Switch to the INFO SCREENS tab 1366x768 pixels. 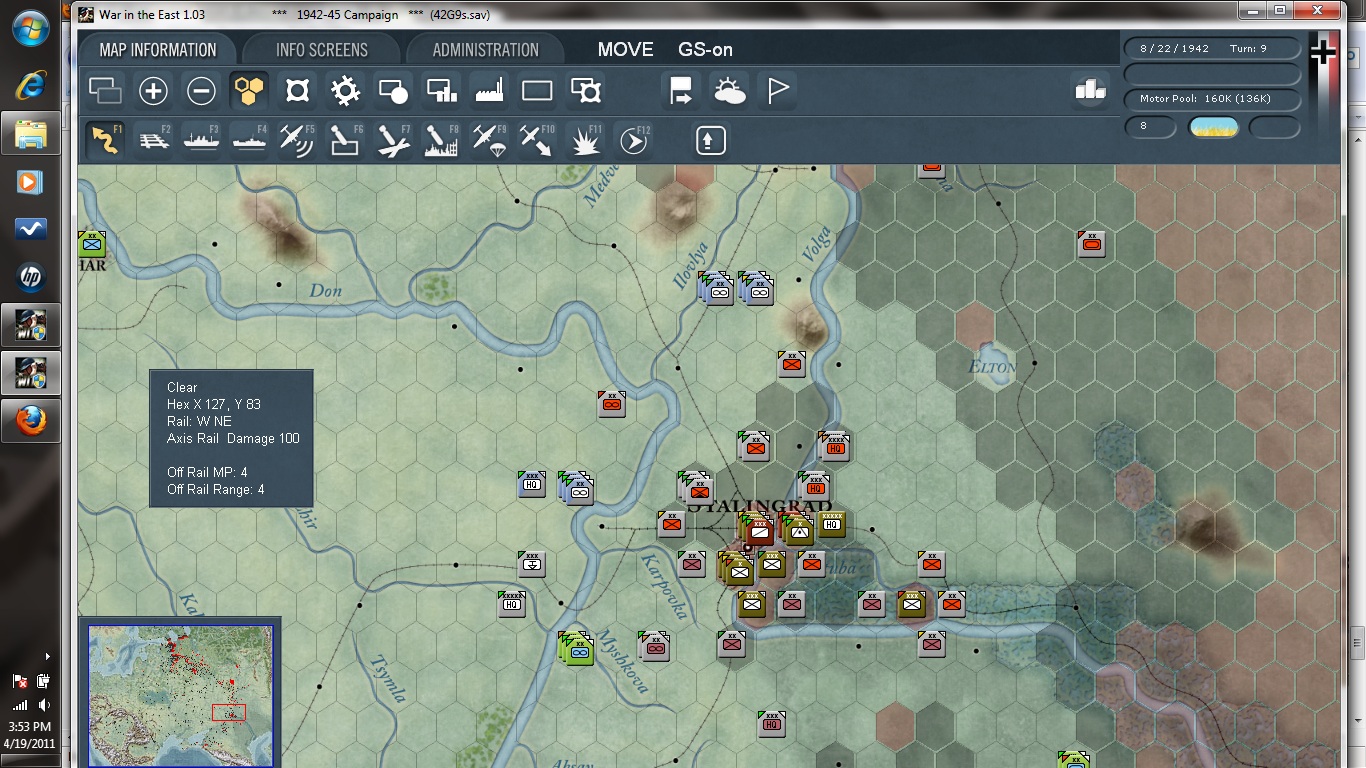[321, 50]
